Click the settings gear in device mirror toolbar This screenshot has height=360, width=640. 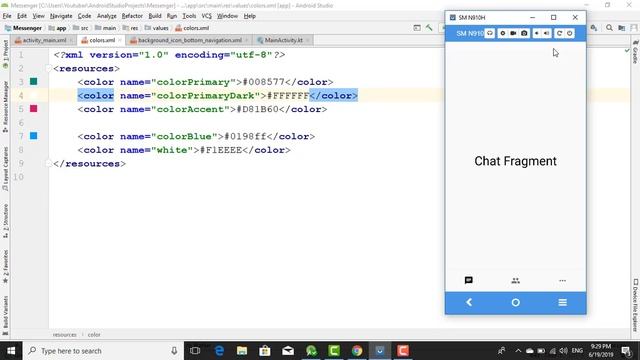tap(502, 33)
